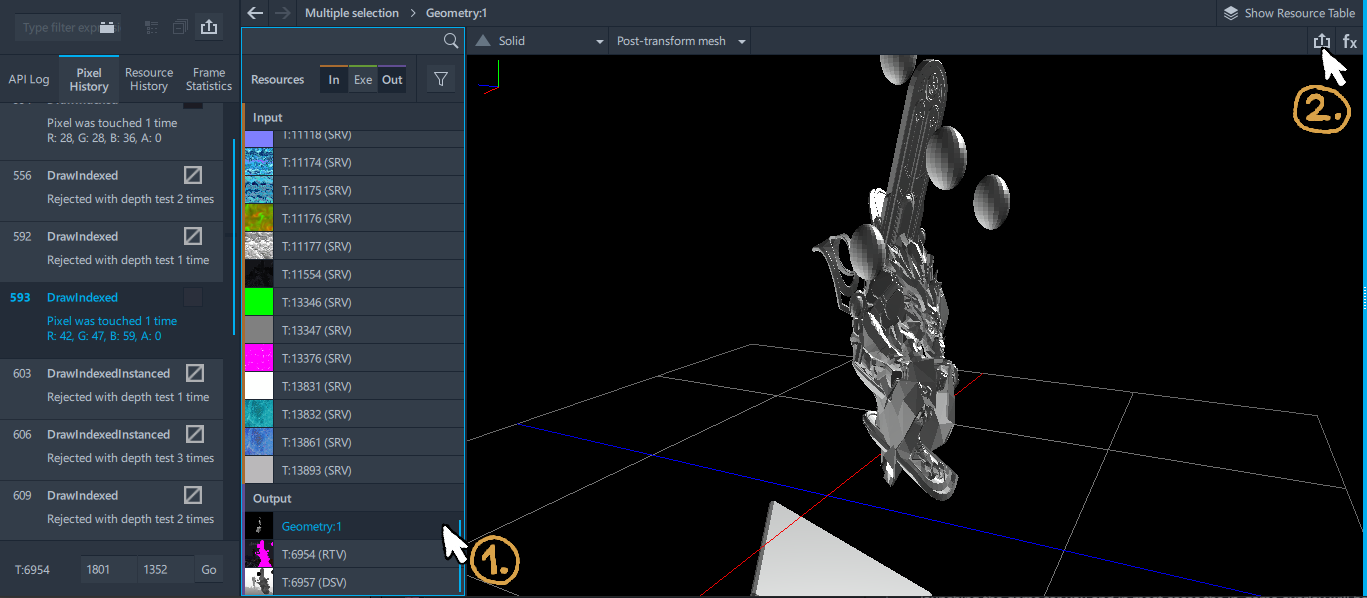
Task: Switch to the Resource History tab
Action: (149, 79)
